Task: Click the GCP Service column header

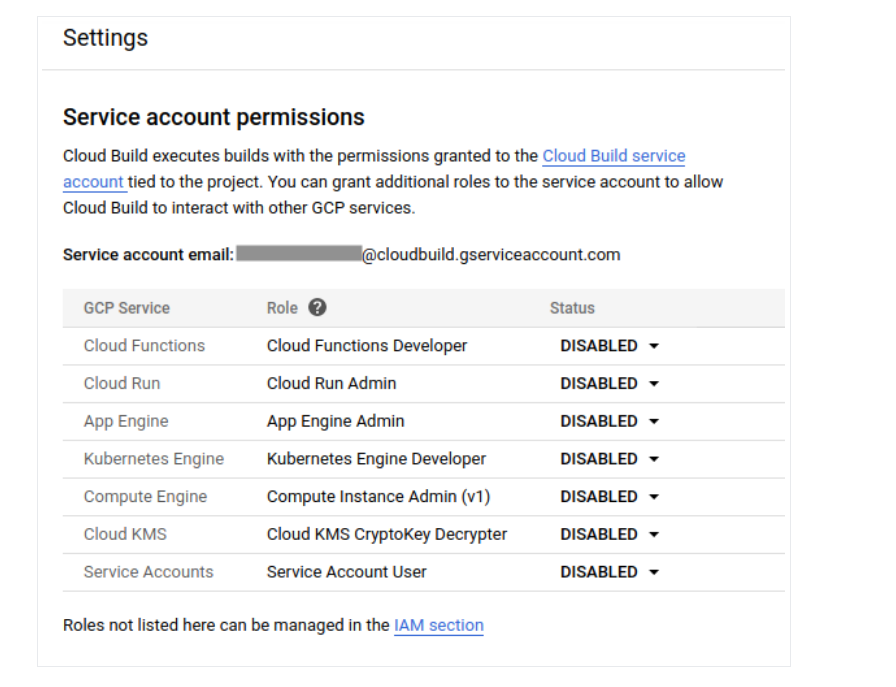Action: (x=127, y=308)
